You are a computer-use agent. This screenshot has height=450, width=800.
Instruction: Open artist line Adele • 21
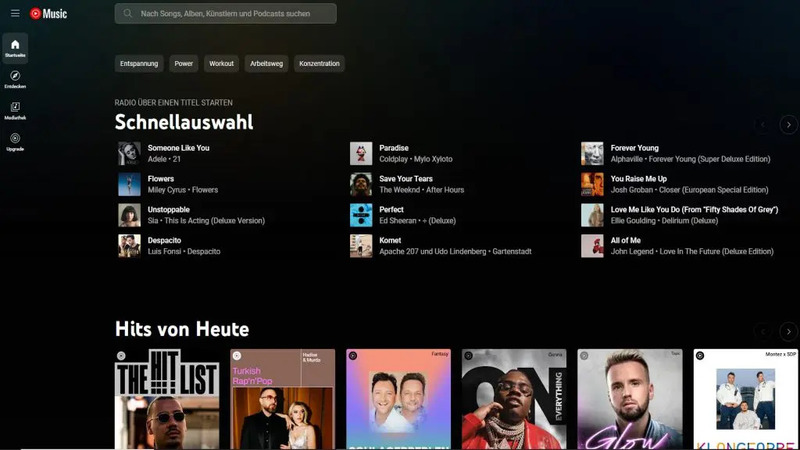click(x=164, y=159)
